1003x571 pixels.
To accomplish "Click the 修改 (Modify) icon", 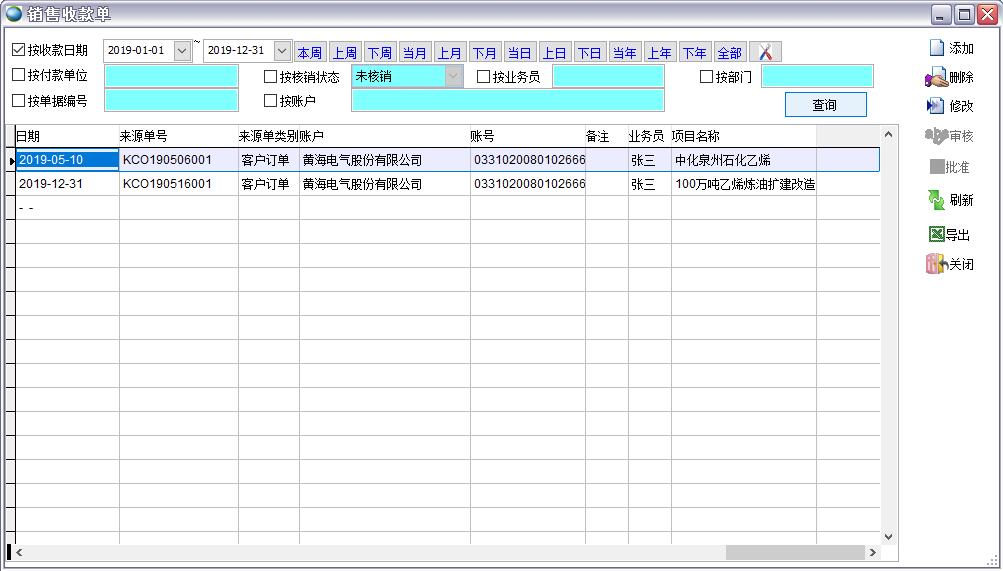I will pos(936,106).
